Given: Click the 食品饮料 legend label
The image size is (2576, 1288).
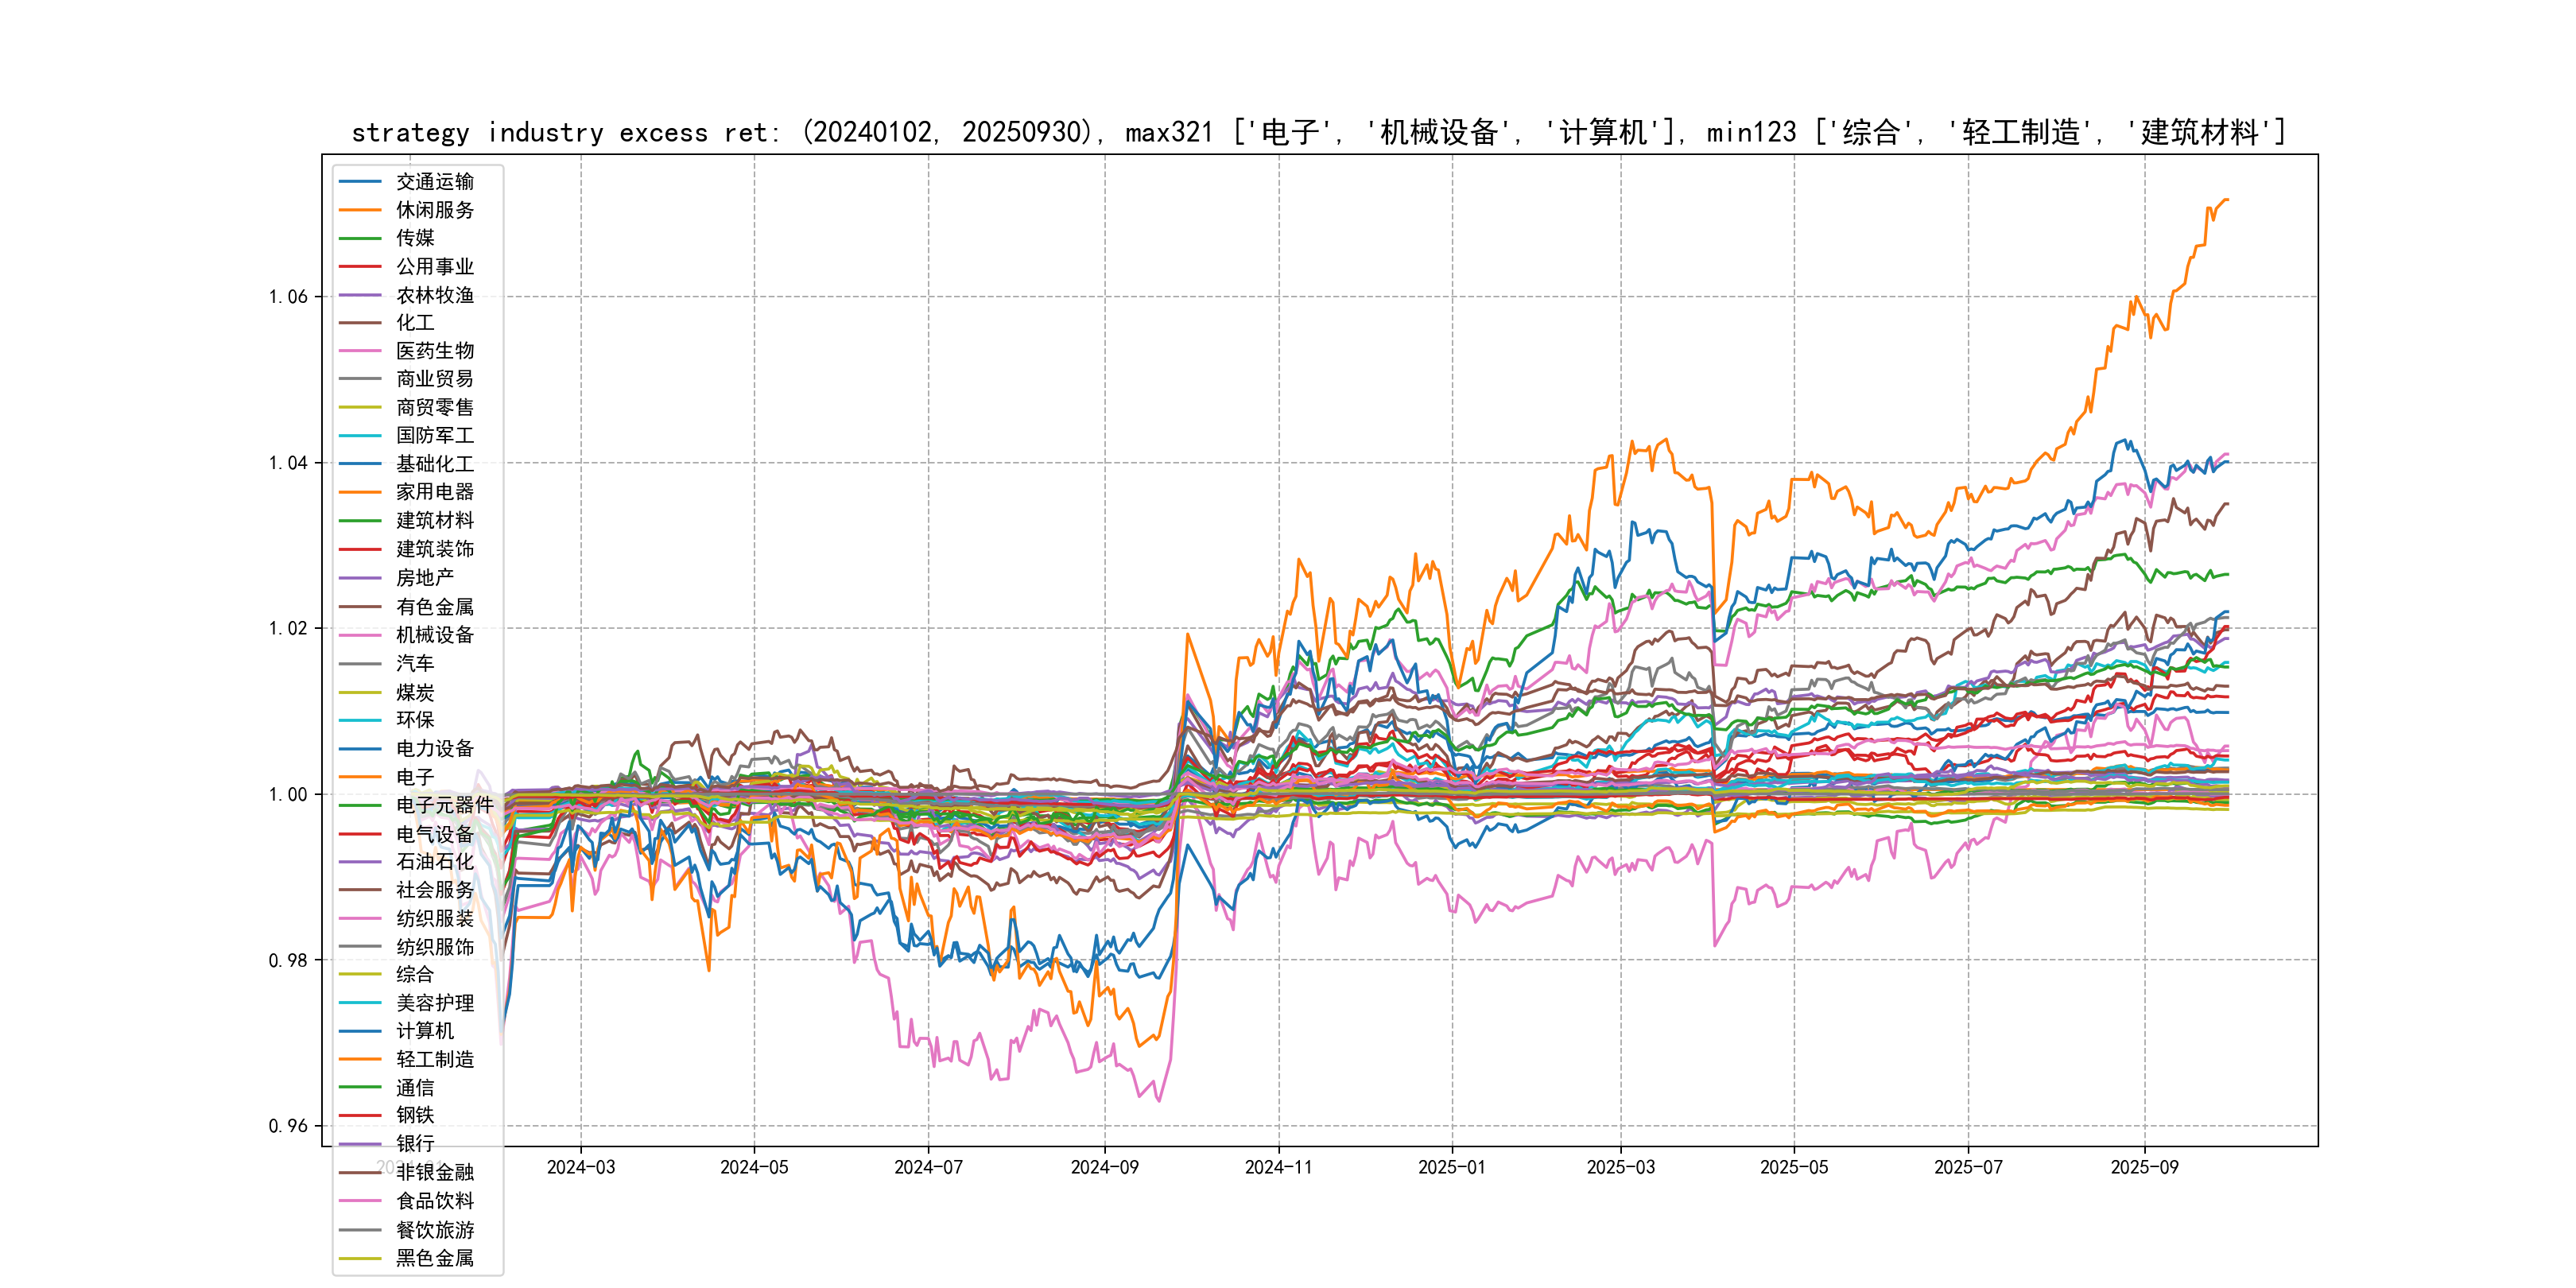Looking at the screenshot, I should click(x=434, y=1201).
